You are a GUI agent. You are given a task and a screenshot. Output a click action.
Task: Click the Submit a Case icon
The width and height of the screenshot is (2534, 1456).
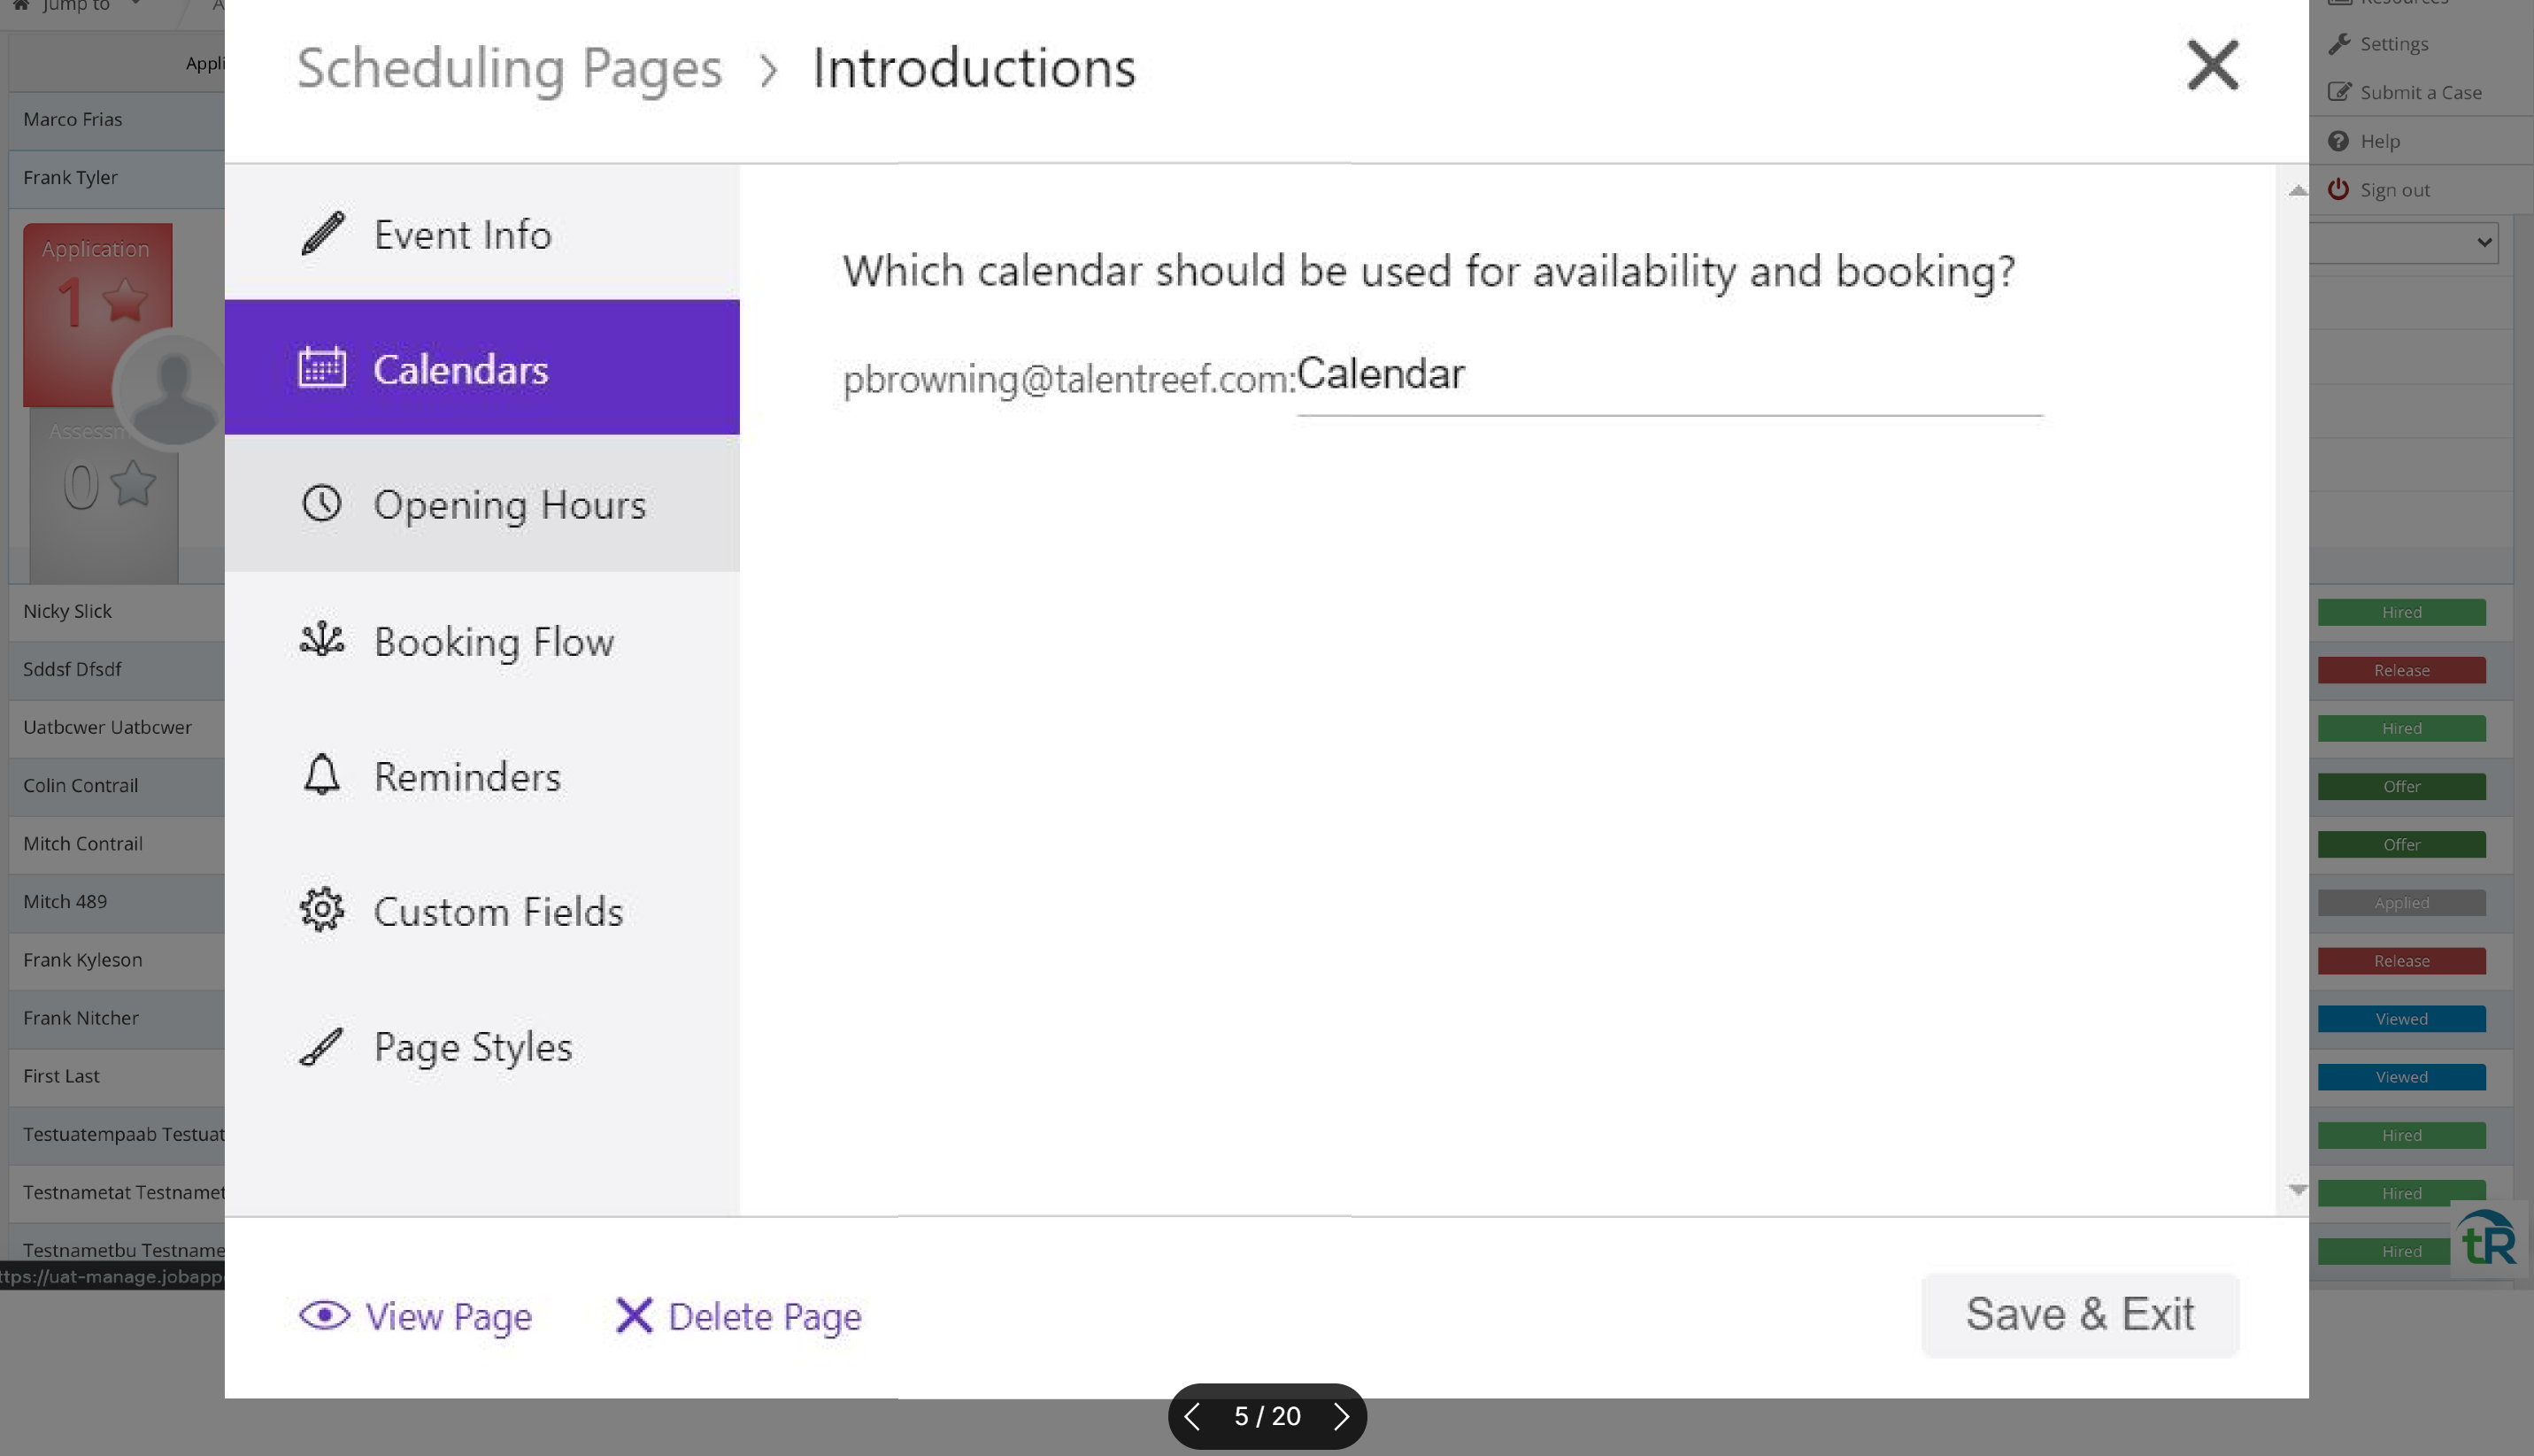[2339, 91]
